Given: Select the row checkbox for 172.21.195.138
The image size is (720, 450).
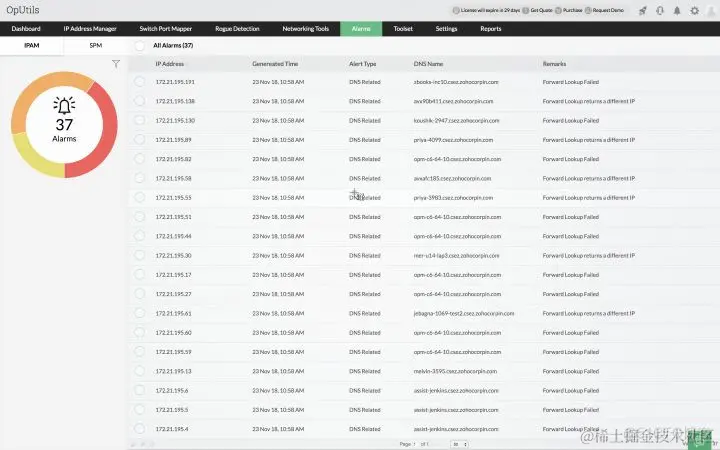Looking at the screenshot, I should coord(140,101).
